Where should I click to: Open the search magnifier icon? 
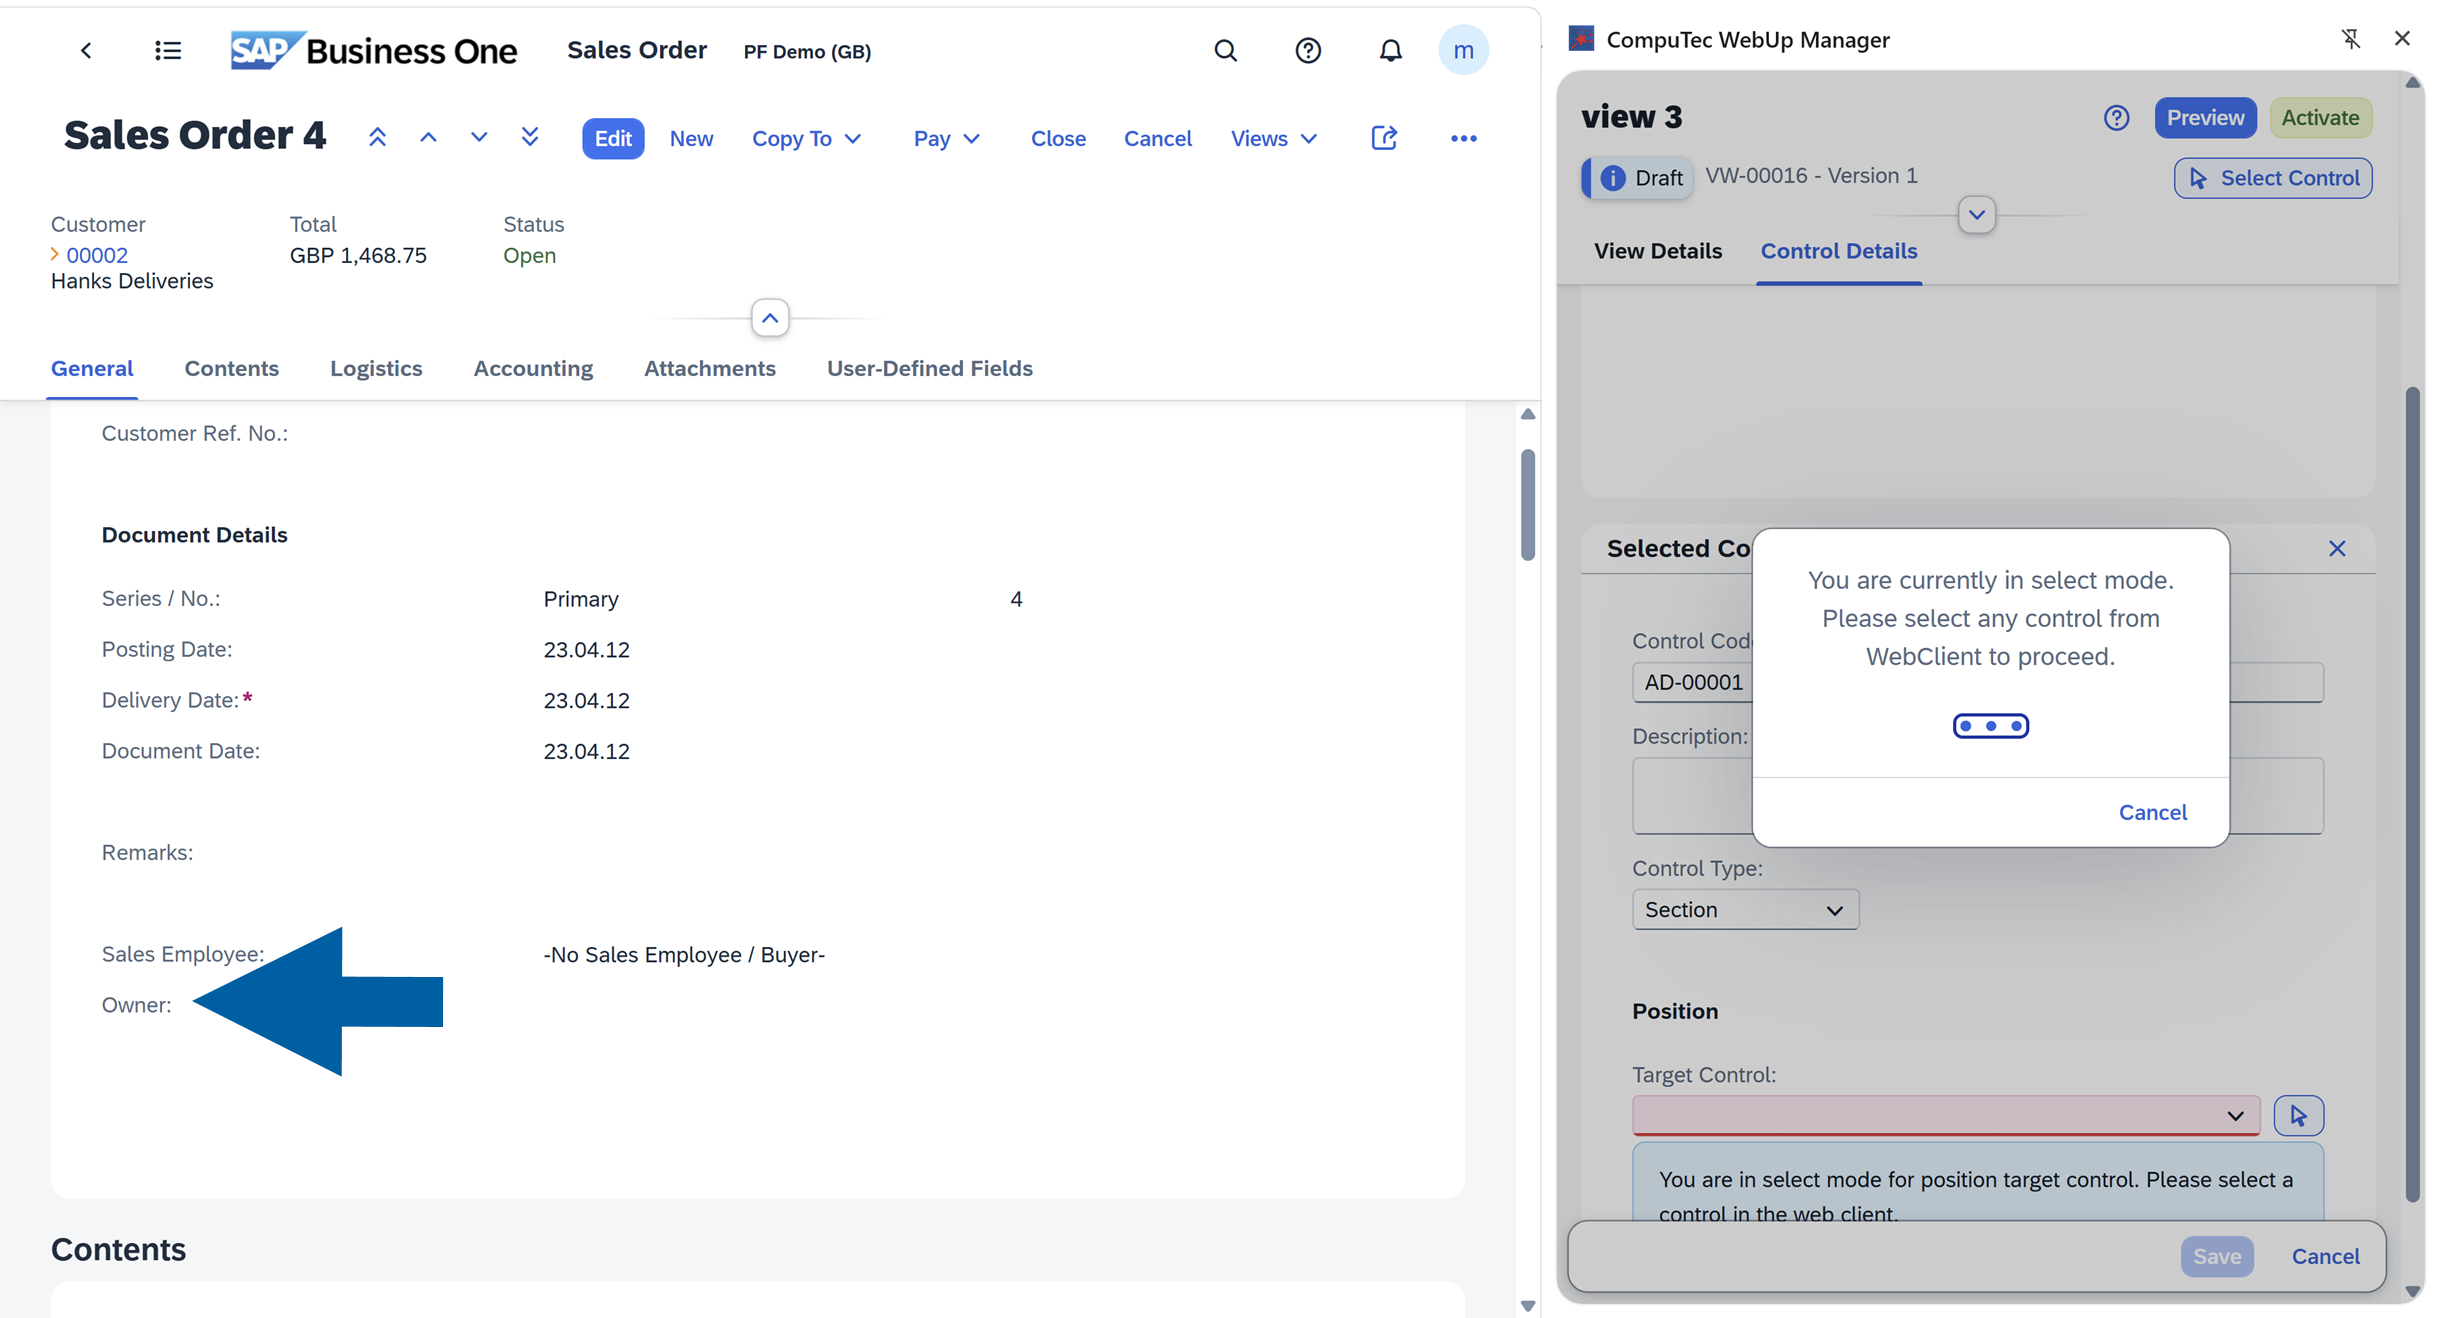coord(1225,50)
